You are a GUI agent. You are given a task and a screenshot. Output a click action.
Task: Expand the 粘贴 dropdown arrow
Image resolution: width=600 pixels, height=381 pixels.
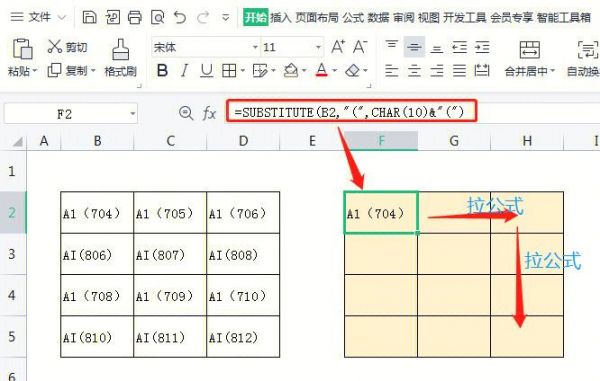pos(35,71)
